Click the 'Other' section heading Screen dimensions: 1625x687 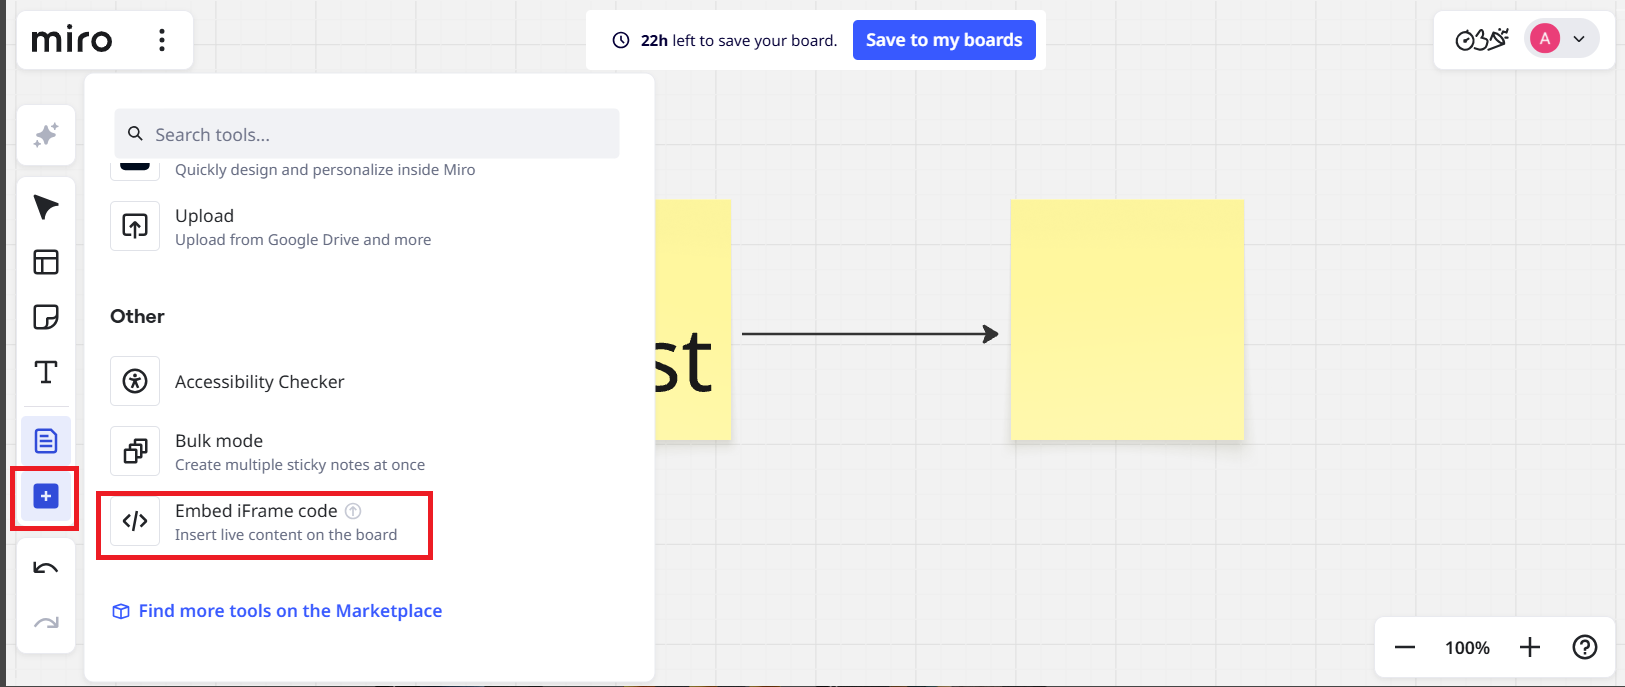pos(137,316)
